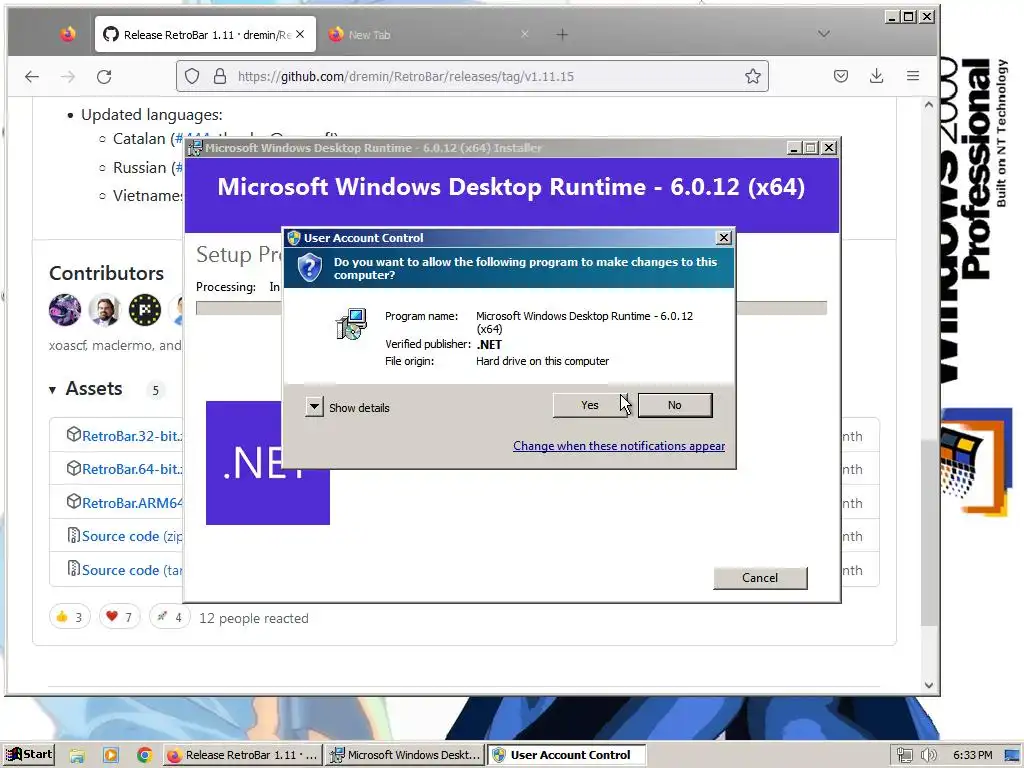Close the Release RetroBar tab

click(x=300, y=34)
